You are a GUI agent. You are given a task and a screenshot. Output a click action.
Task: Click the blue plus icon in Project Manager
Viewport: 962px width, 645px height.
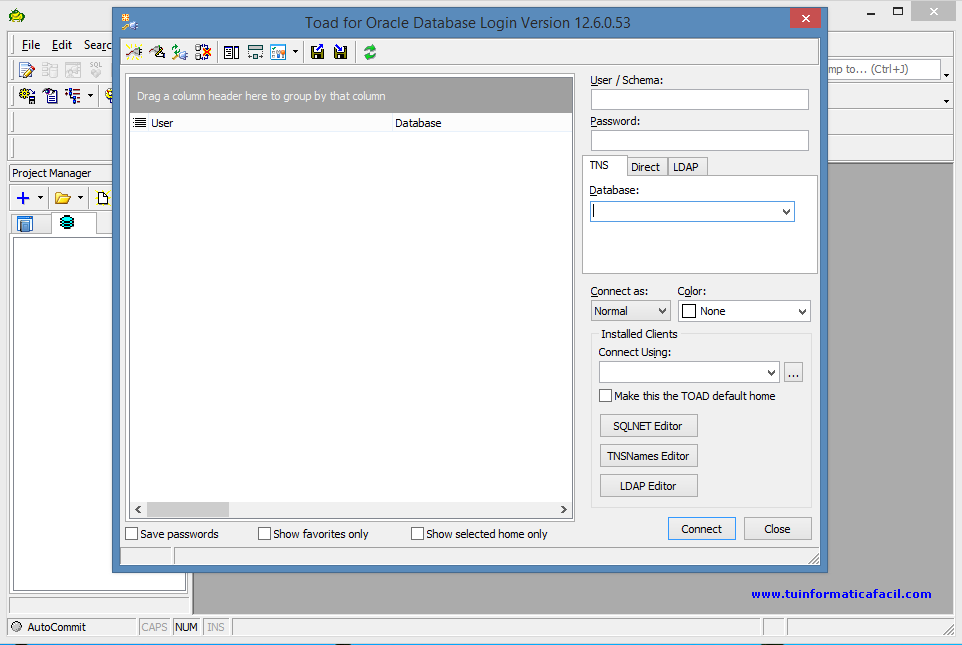click(x=23, y=198)
